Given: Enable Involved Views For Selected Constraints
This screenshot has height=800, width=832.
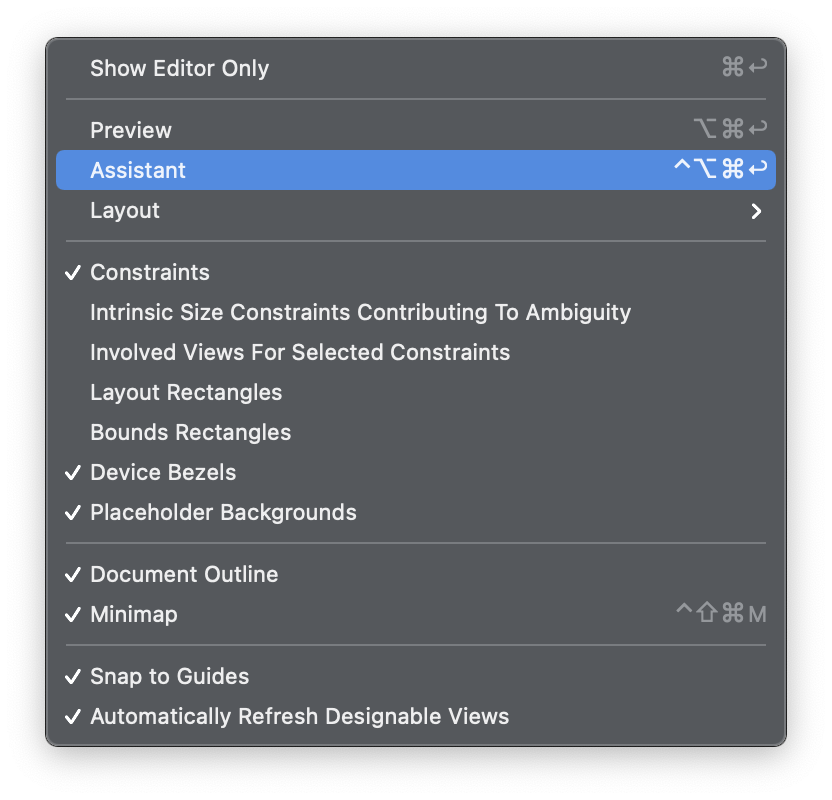Looking at the screenshot, I should tap(415, 352).
